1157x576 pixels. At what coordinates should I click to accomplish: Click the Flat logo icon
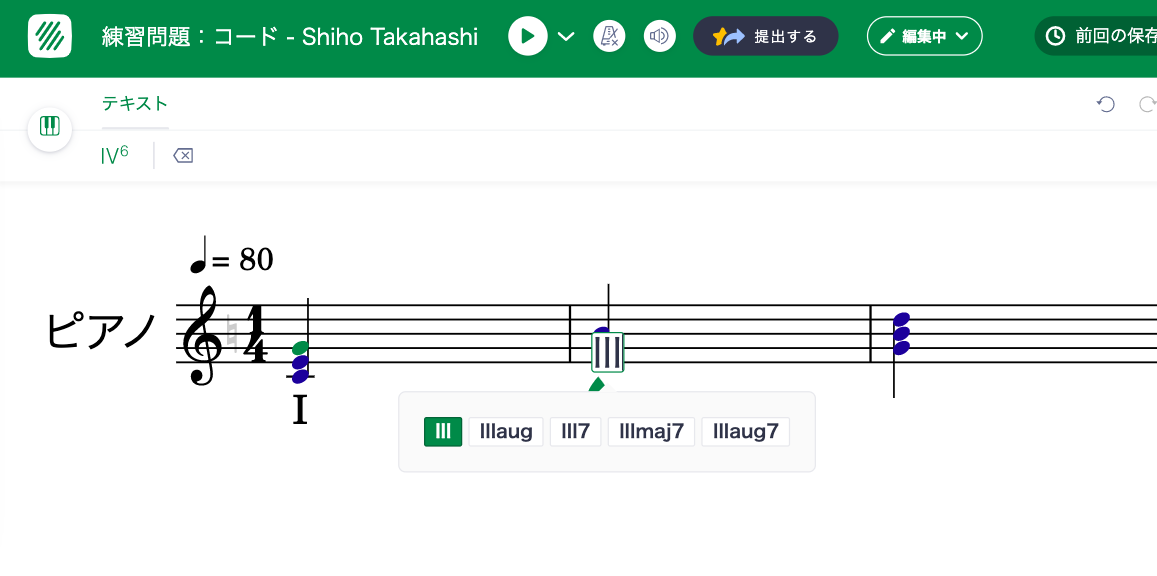[x=50, y=37]
